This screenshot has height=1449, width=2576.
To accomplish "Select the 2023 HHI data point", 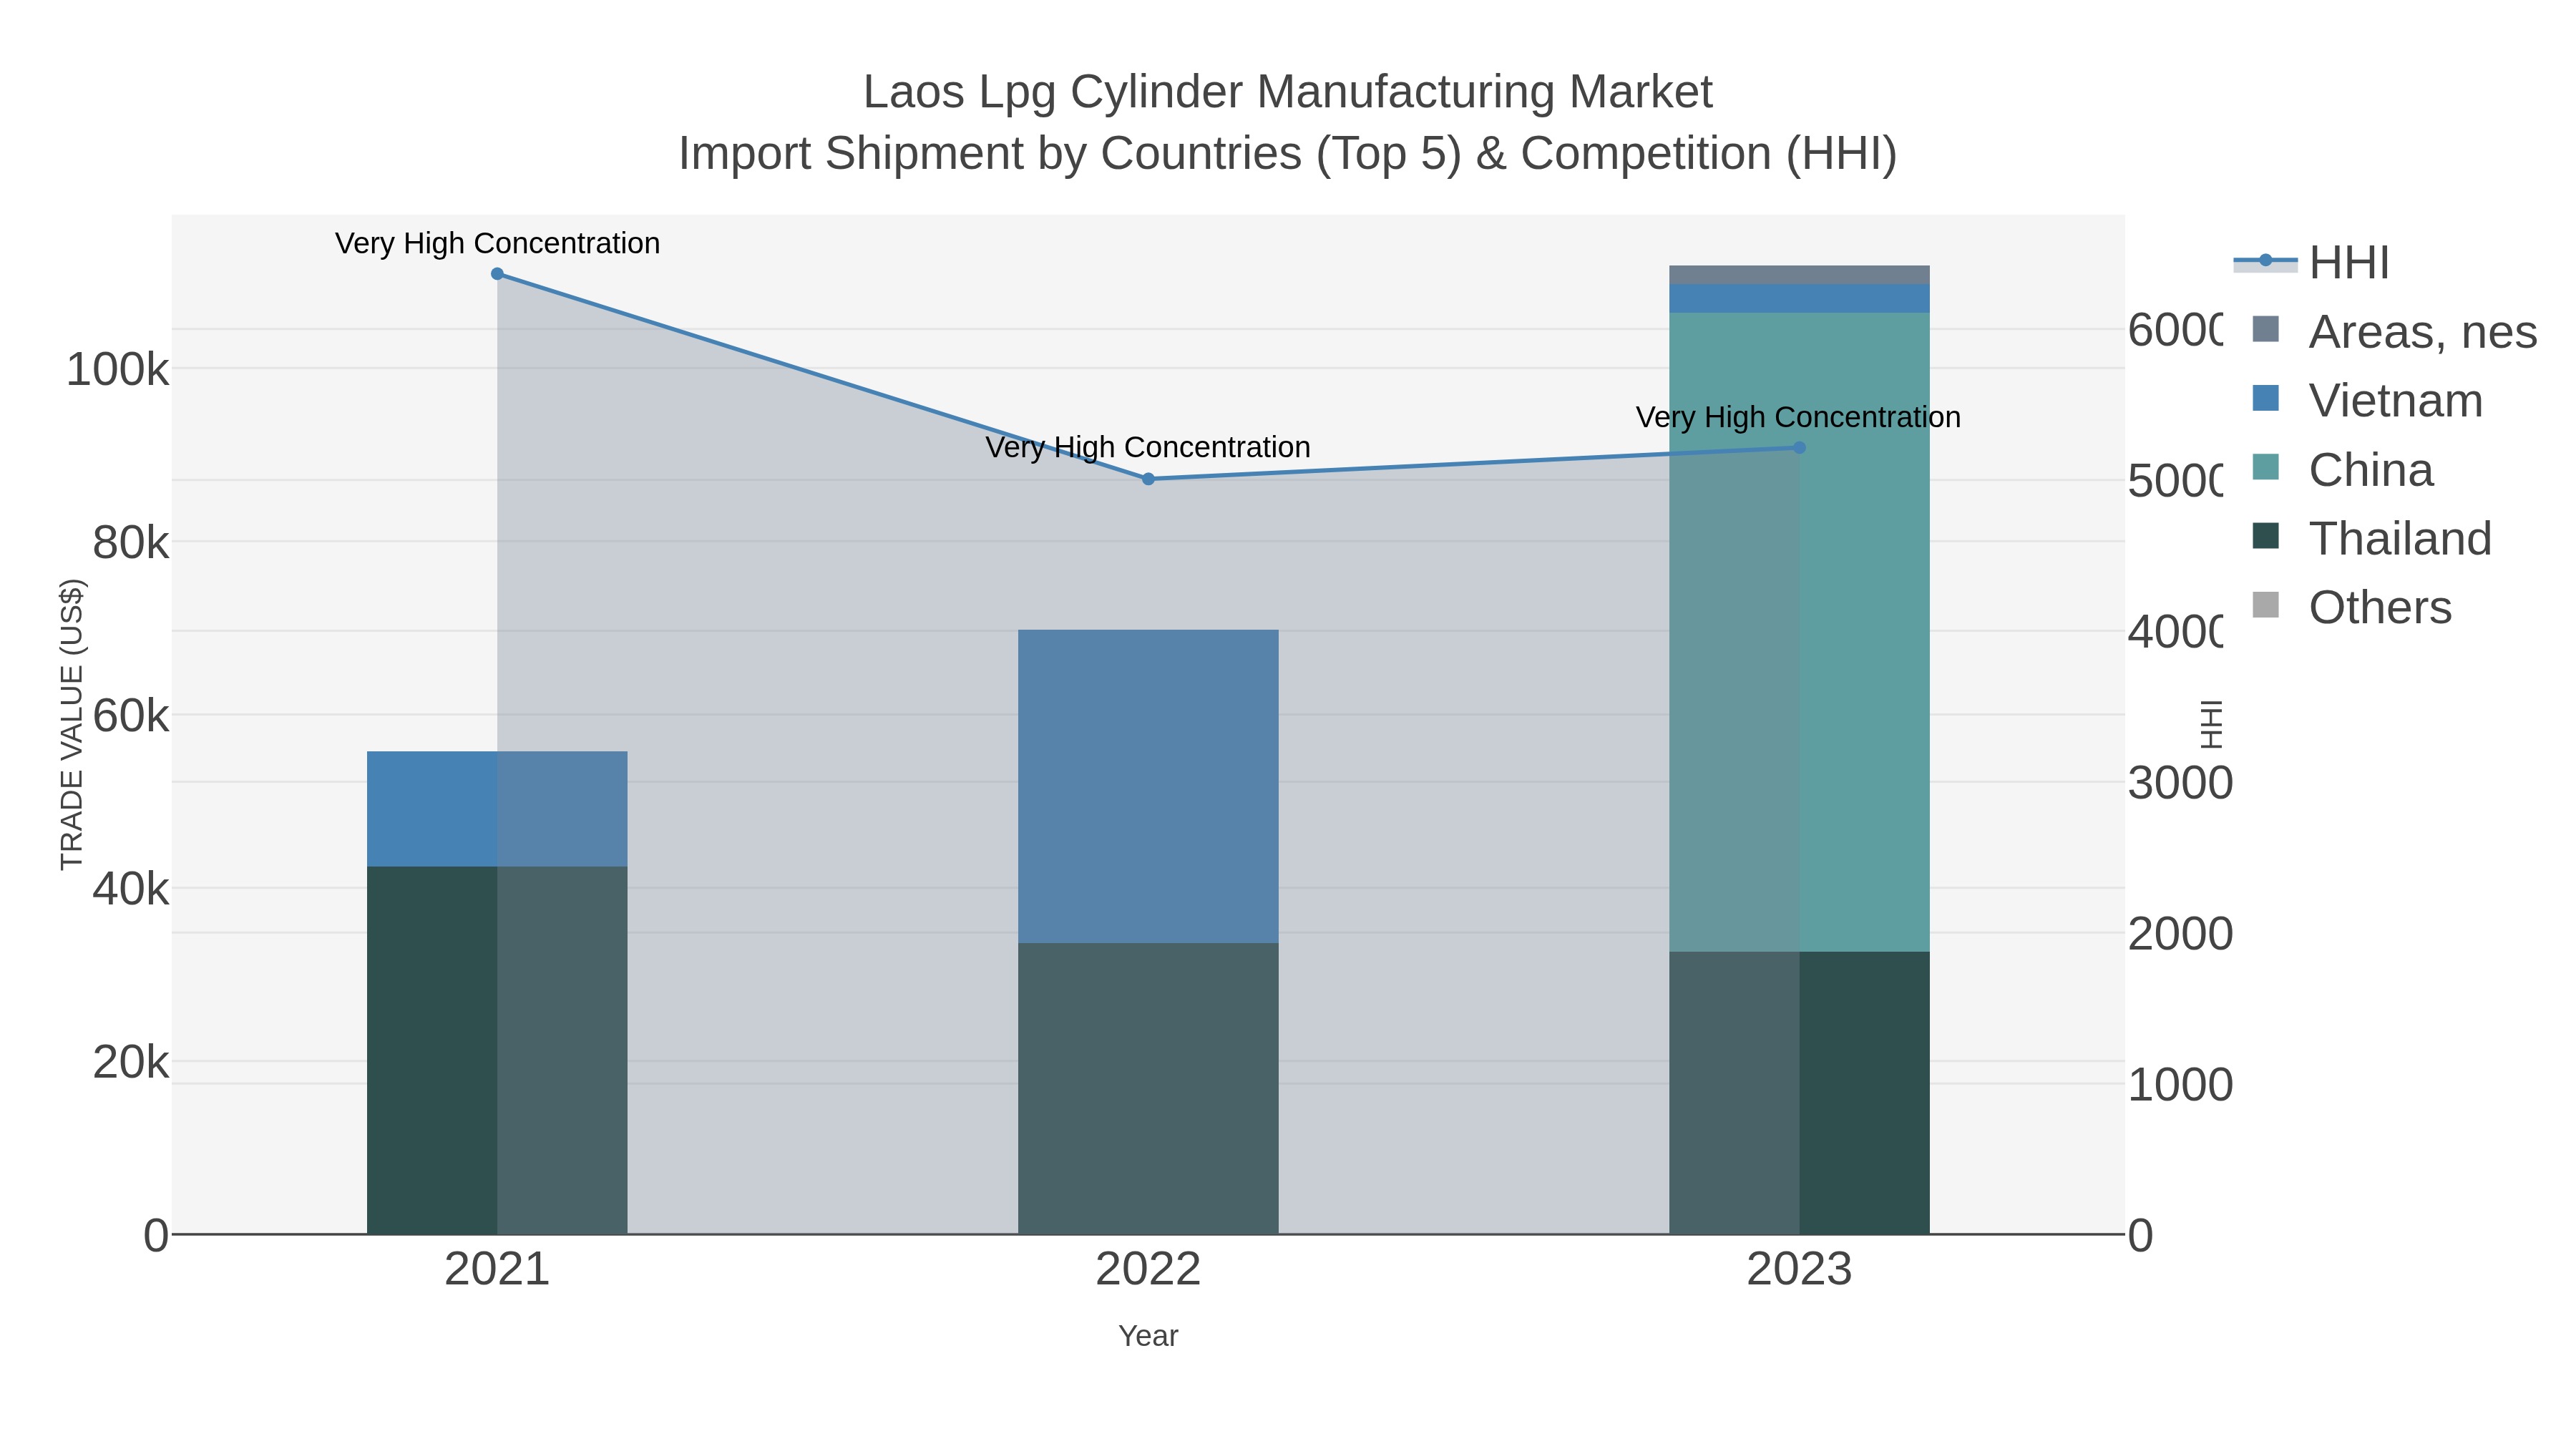I will [x=1799, y=448].
